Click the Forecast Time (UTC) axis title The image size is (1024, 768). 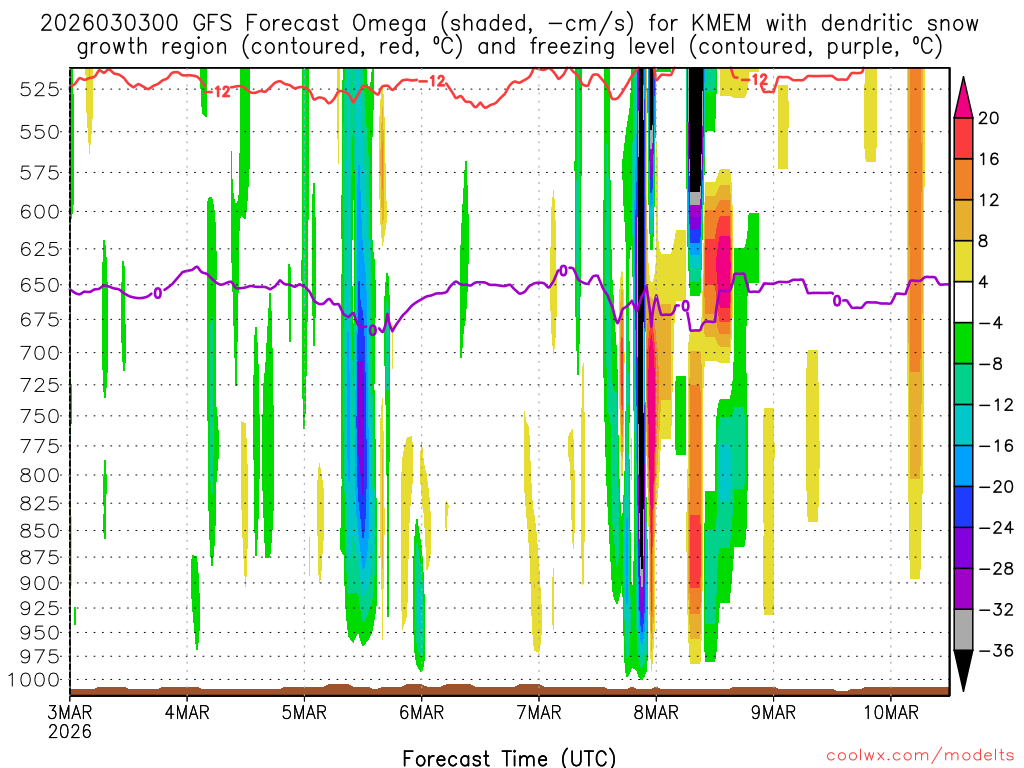pyautogui.click(x=509, y=758)
